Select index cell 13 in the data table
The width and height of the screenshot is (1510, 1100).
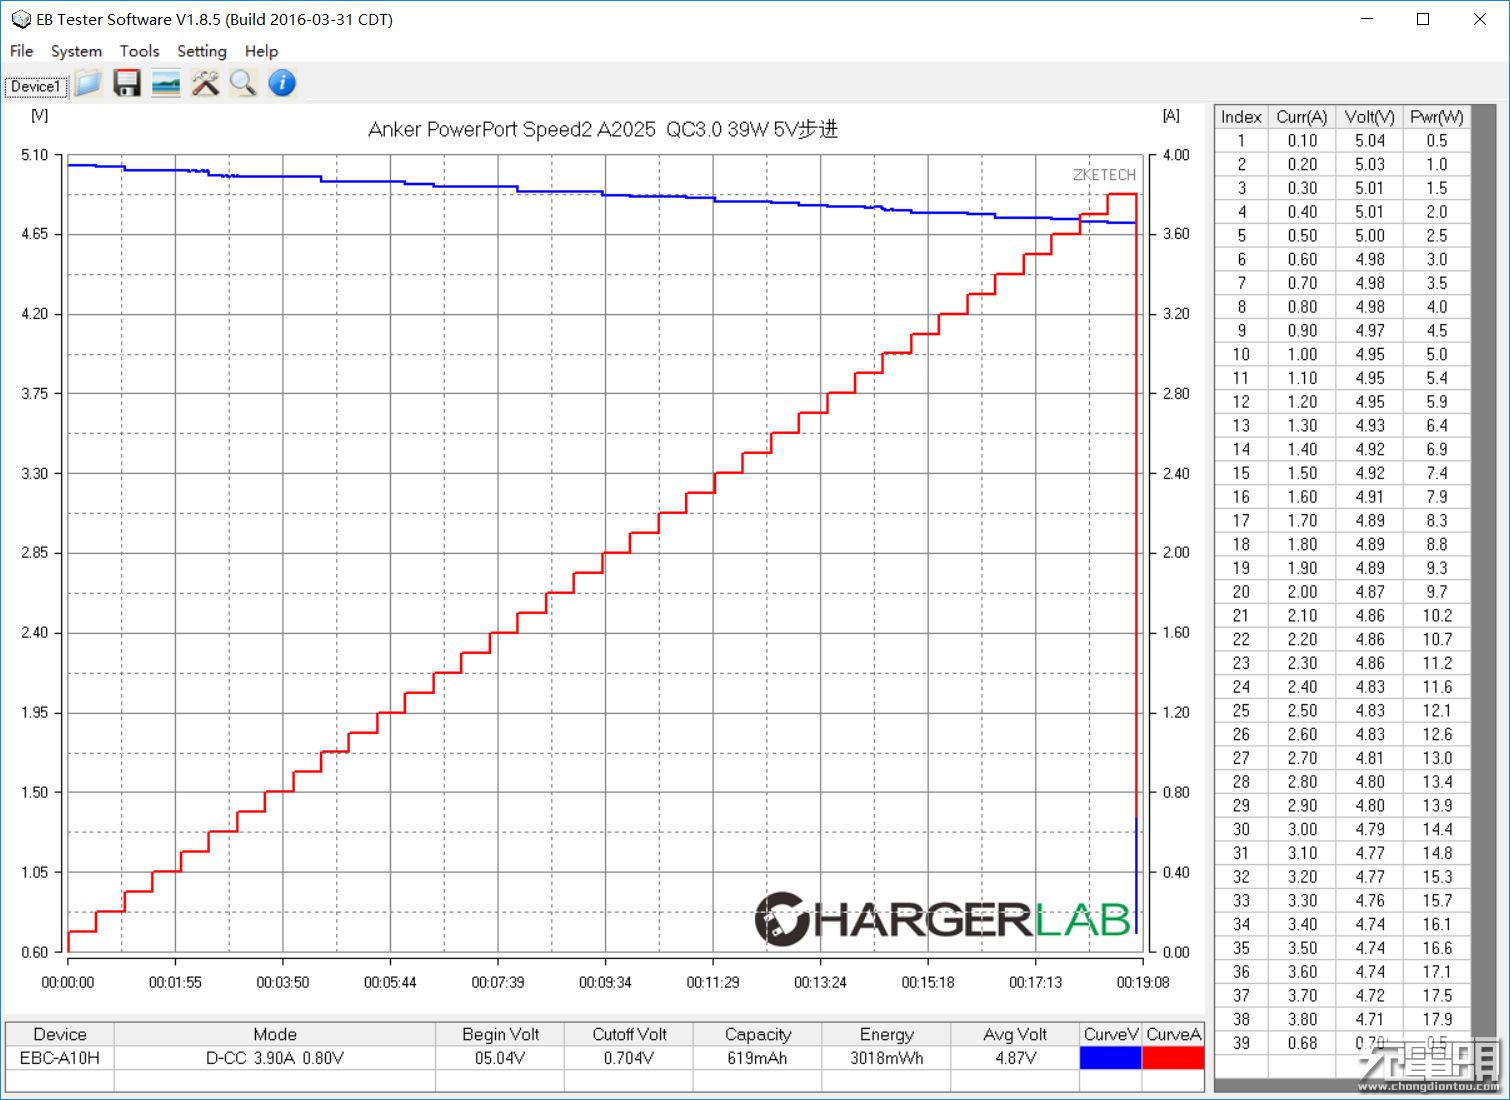tap(1241, 426)
